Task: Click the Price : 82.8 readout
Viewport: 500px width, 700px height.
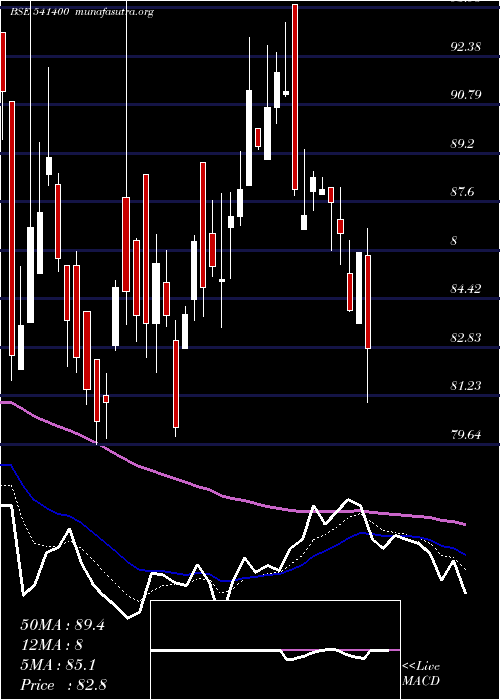Action: click(x=63, y=685)
